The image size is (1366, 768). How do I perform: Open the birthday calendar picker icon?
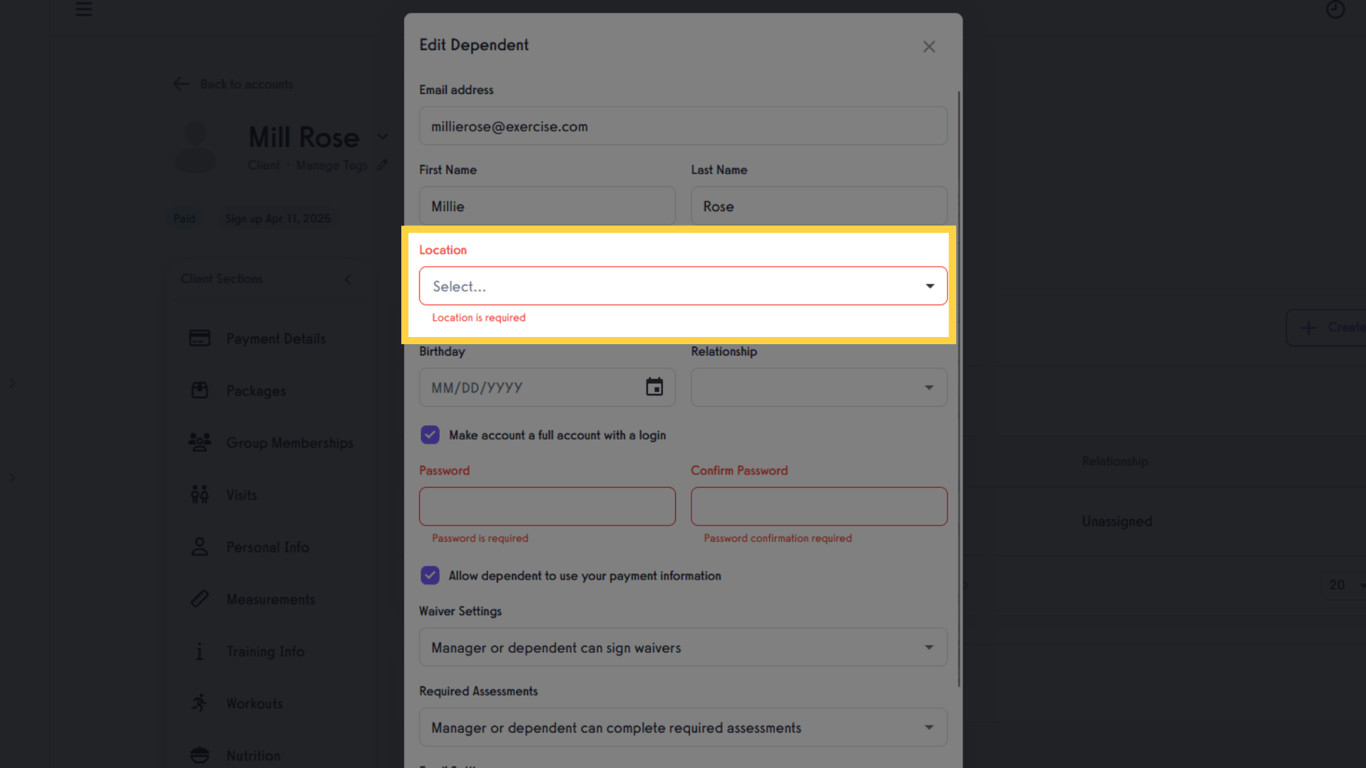tap(654, 387)
